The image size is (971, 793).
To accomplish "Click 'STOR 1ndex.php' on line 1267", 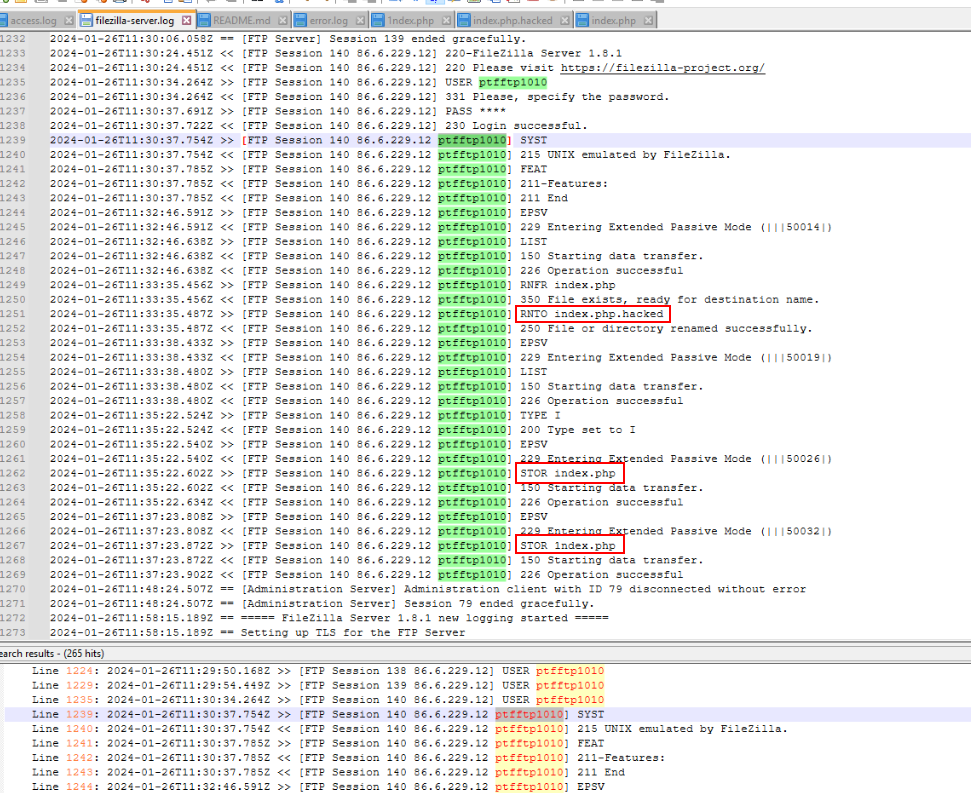I will pyautogui.click(x=568, y=546).
